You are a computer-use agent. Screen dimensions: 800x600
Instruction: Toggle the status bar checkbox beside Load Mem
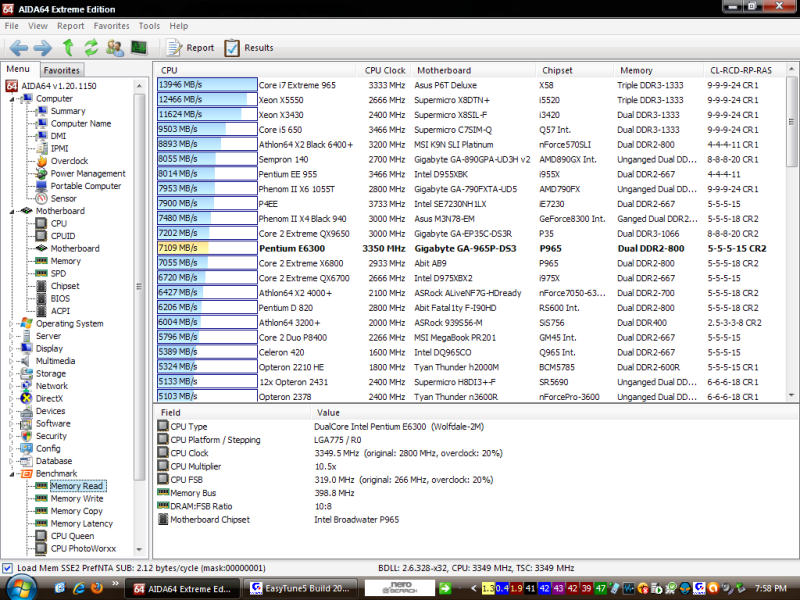[x=8, y=568]
